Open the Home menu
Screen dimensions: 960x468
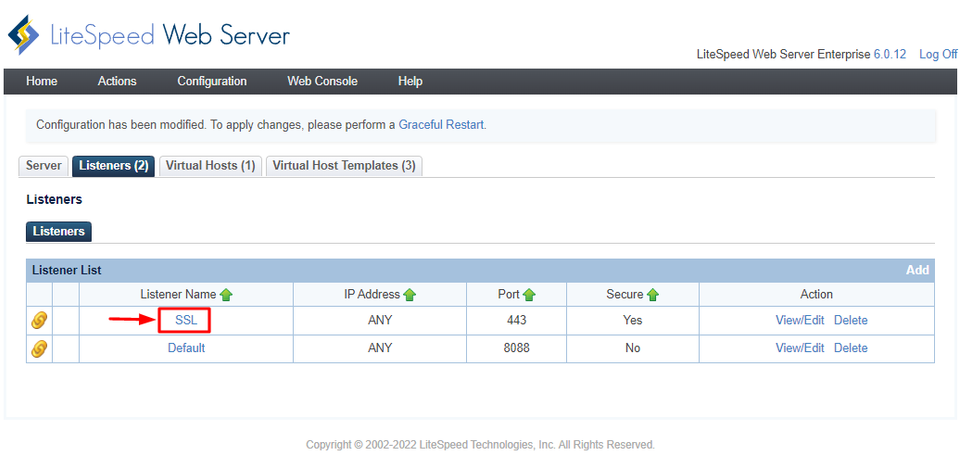coord(42,81)
